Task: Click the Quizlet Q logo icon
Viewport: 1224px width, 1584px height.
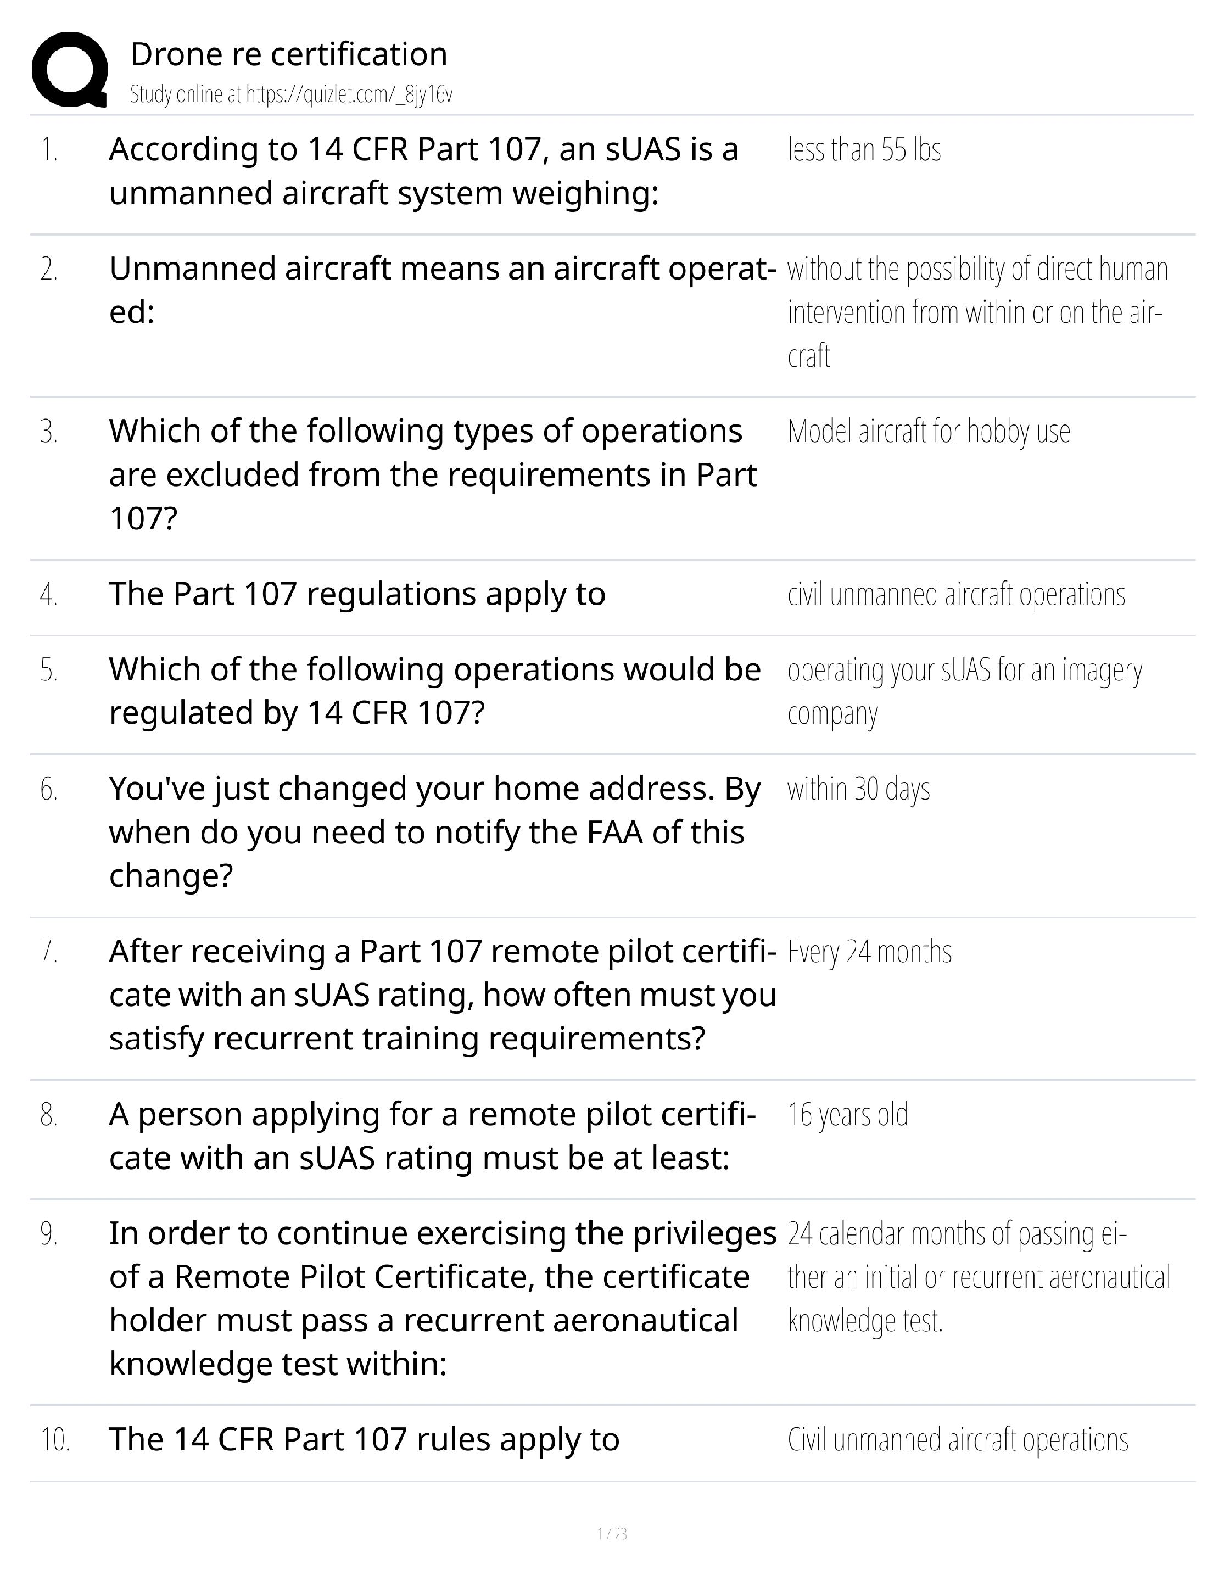Action: tap(70, 70)
